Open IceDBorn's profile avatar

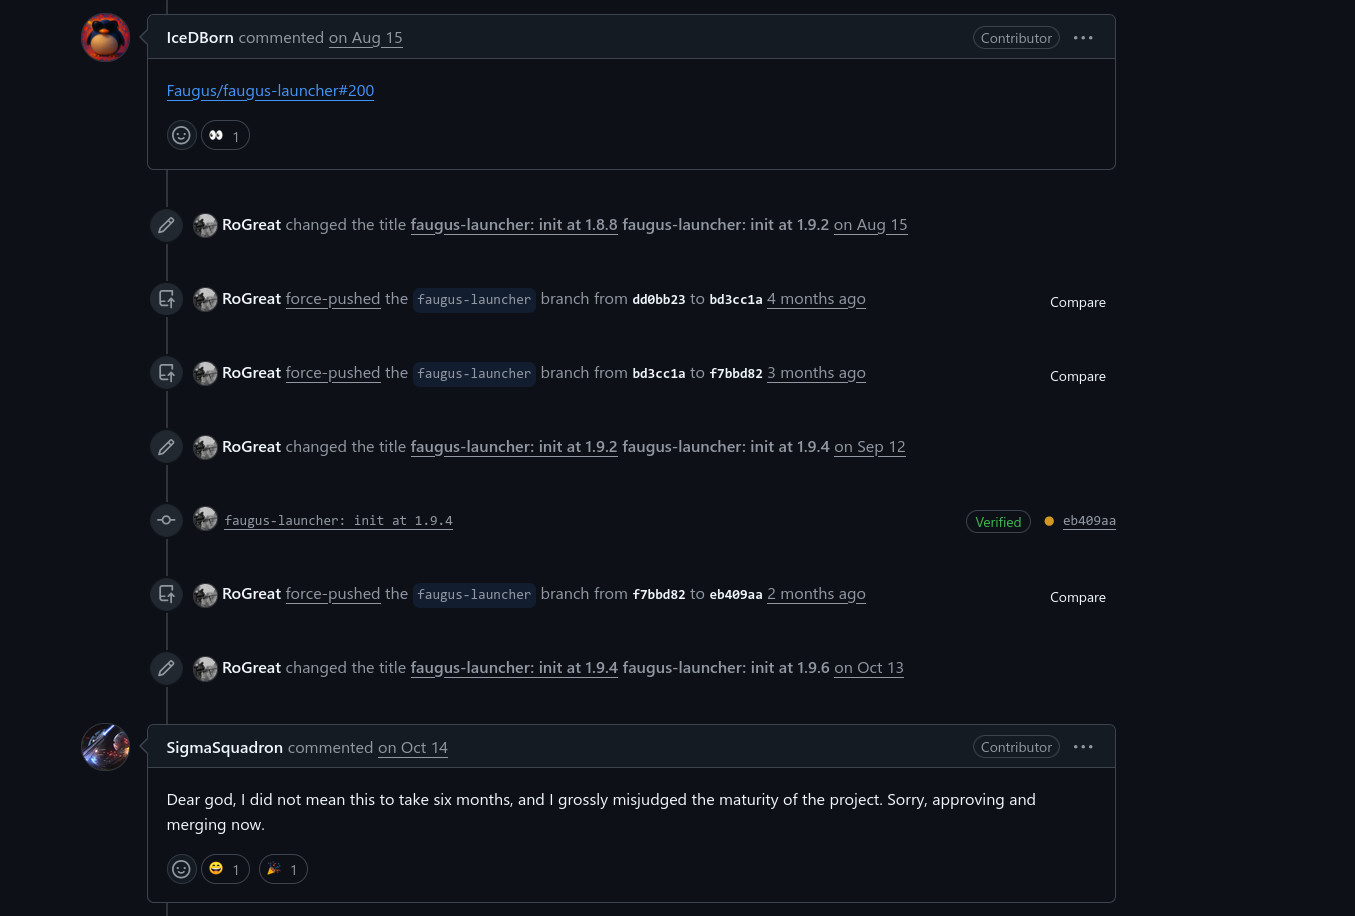[105, 38]
